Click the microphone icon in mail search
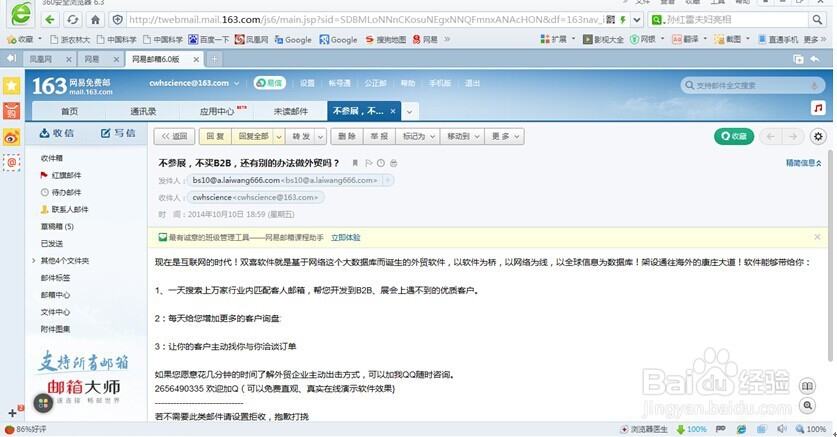 [815, 86]
